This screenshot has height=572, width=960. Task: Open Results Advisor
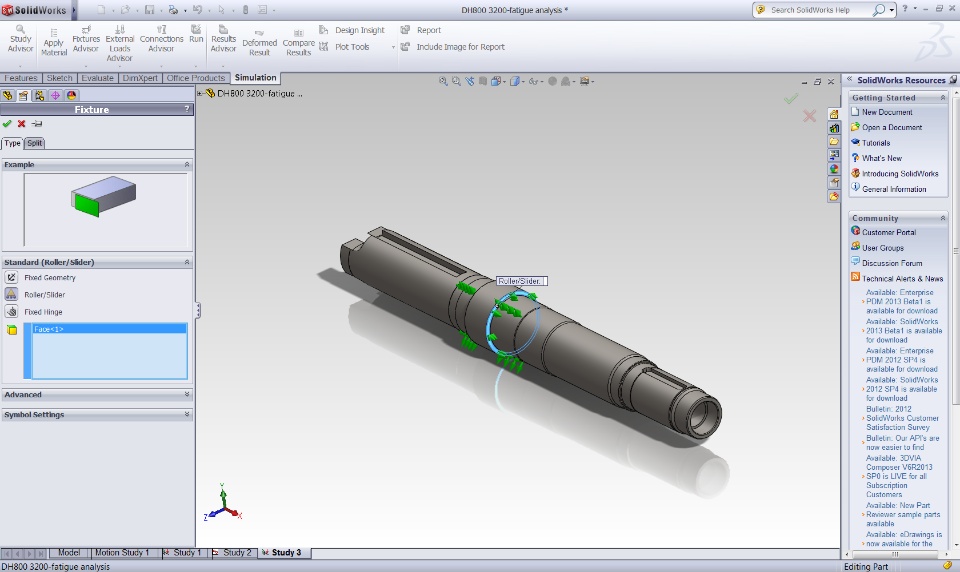point(223,39)
